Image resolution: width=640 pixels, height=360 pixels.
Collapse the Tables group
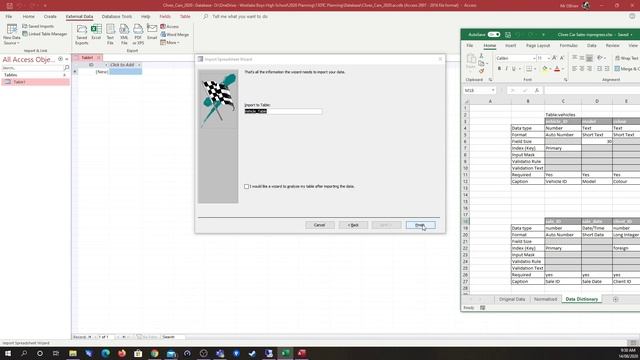[64, 75]
